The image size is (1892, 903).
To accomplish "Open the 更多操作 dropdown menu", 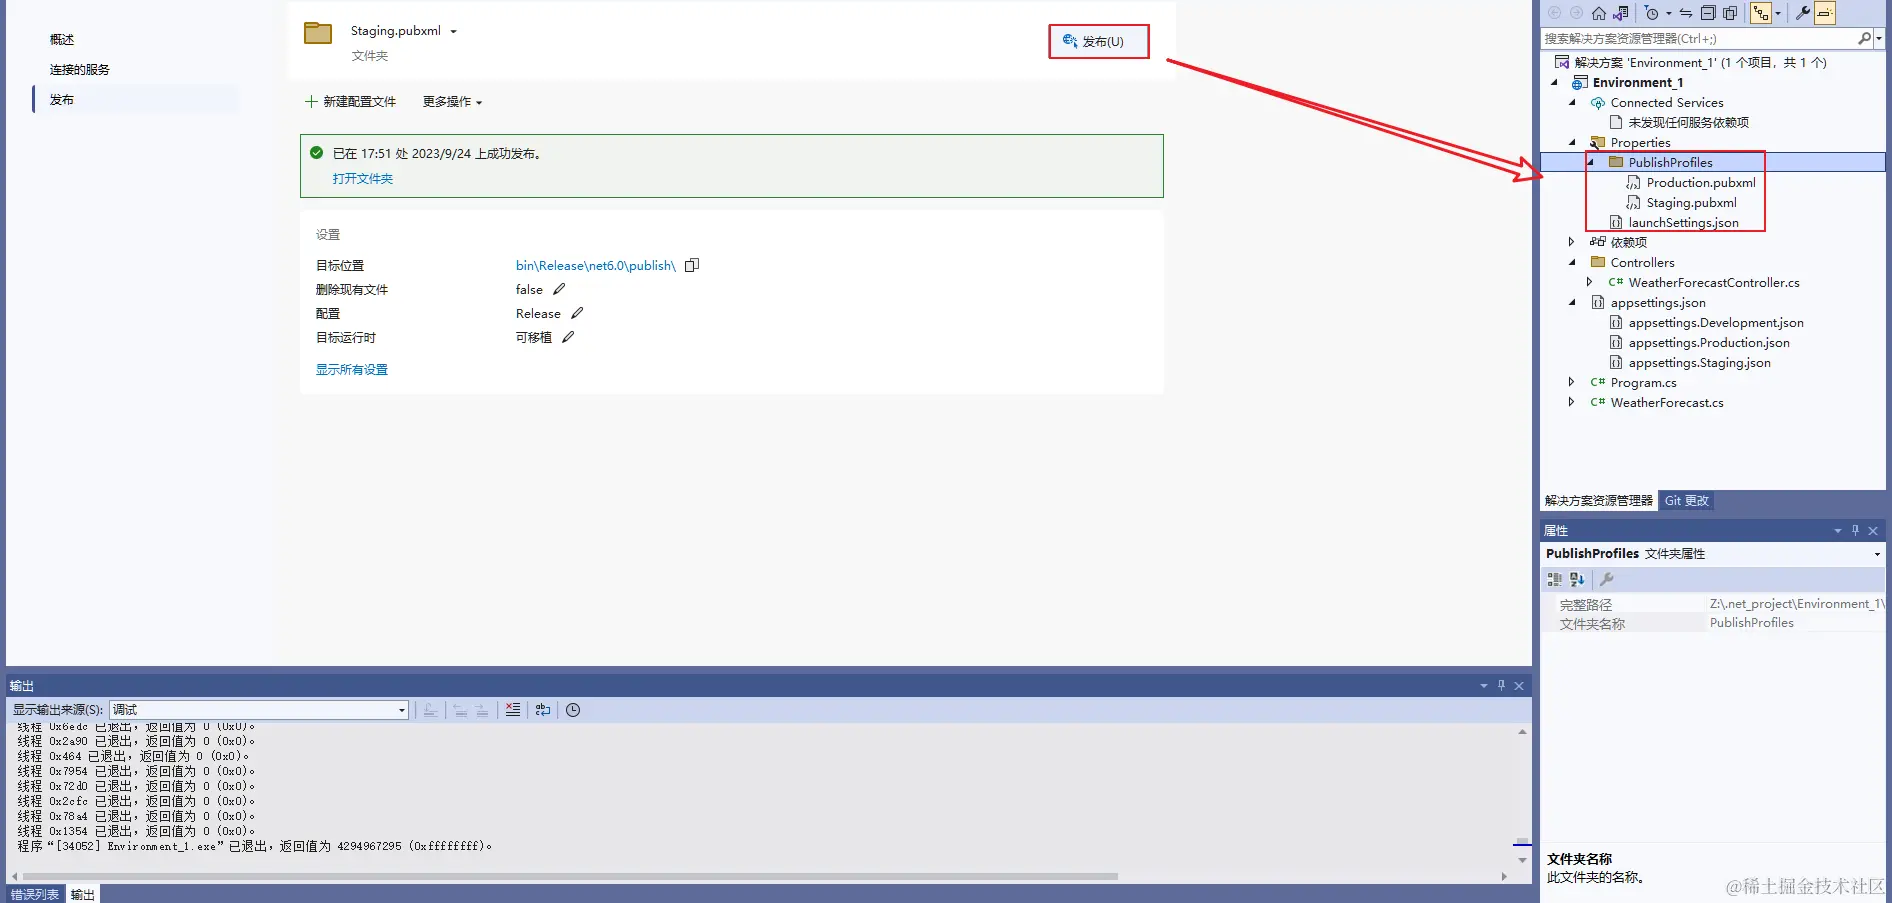I will tap(452, 102).
